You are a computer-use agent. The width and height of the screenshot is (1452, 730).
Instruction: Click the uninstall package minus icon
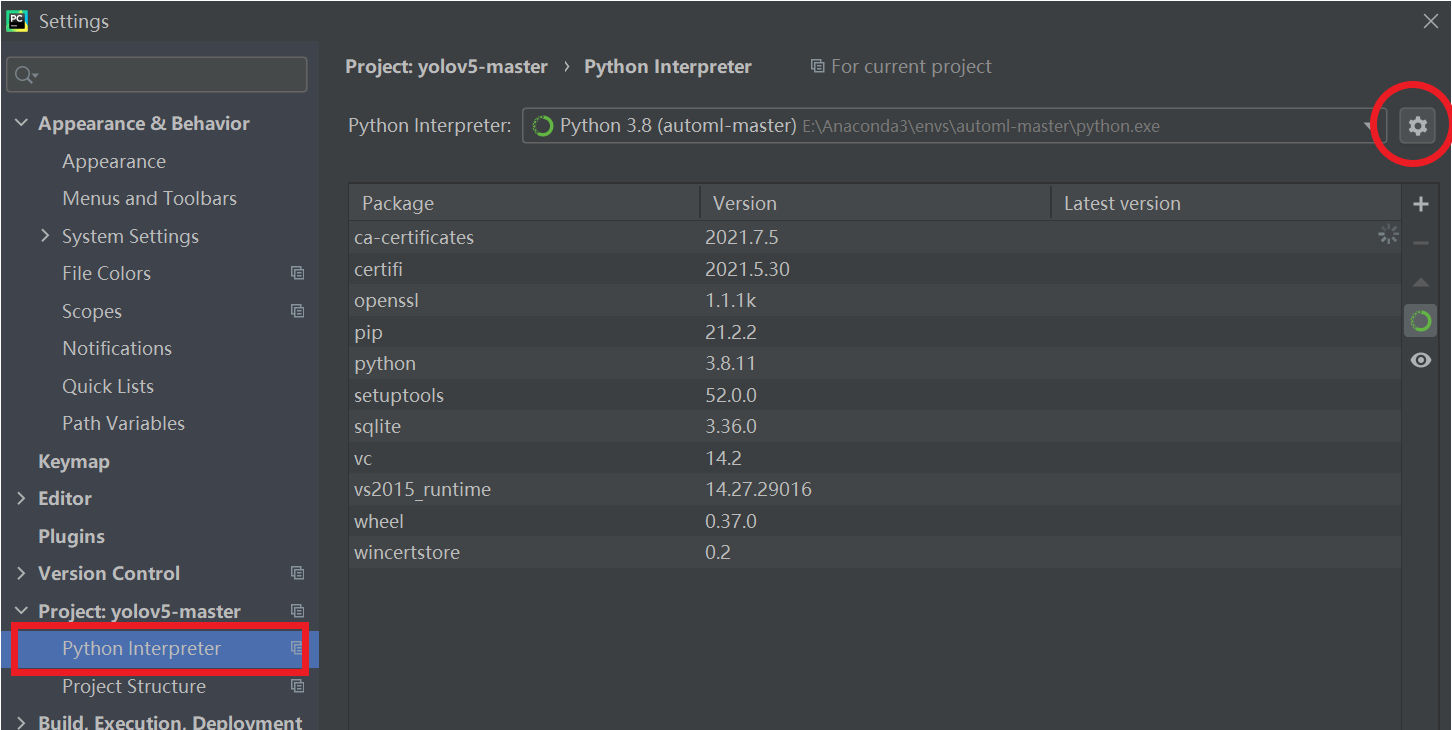1420,242
